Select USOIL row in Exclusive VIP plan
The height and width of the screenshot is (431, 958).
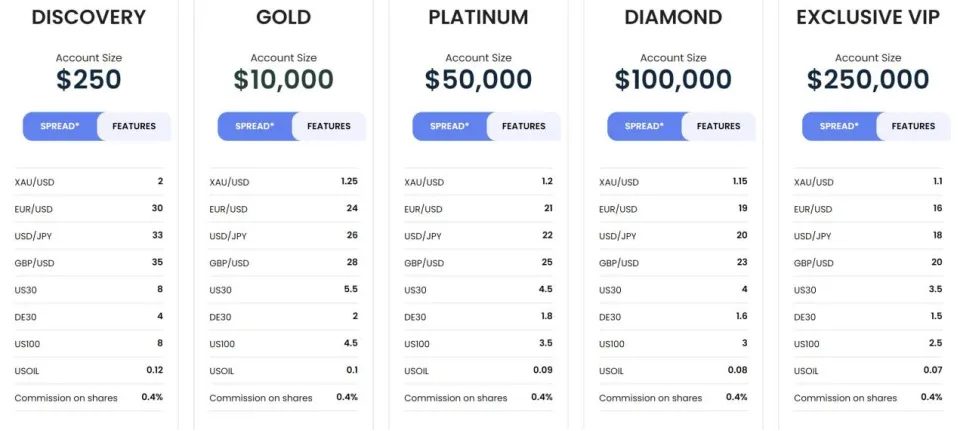point(868,370)
